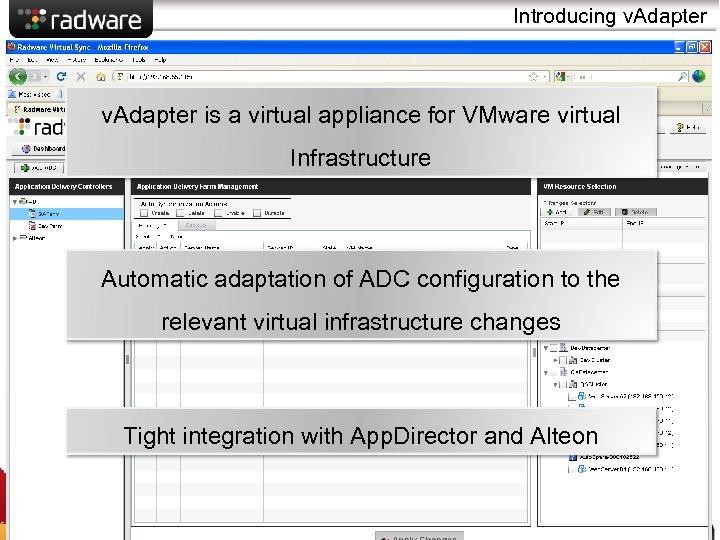
Task: Check the Dev Datacenter checkbox
Action: click(554, 348)
